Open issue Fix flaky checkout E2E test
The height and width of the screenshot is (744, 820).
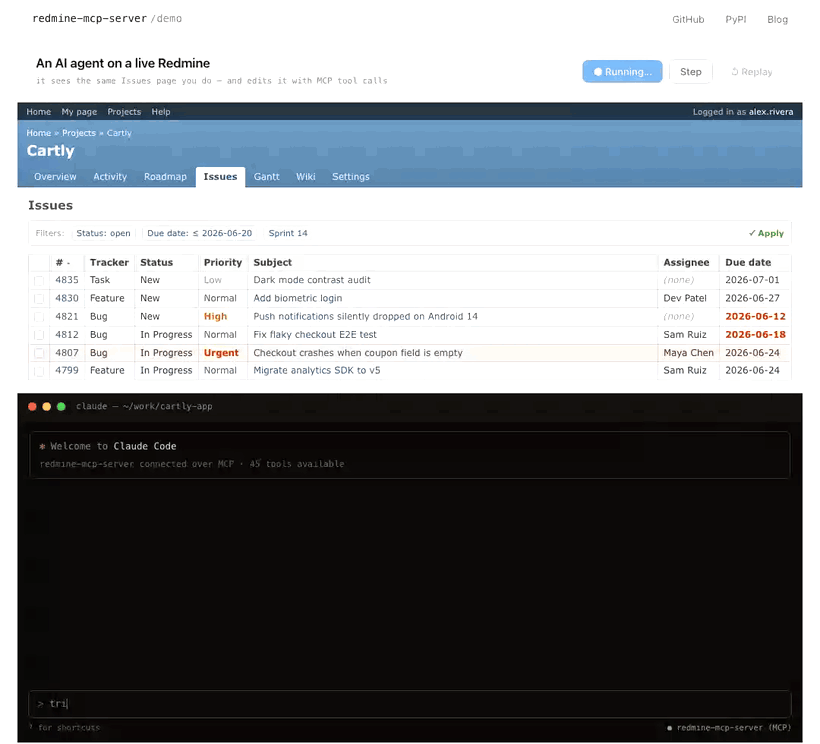click(315, 335)
